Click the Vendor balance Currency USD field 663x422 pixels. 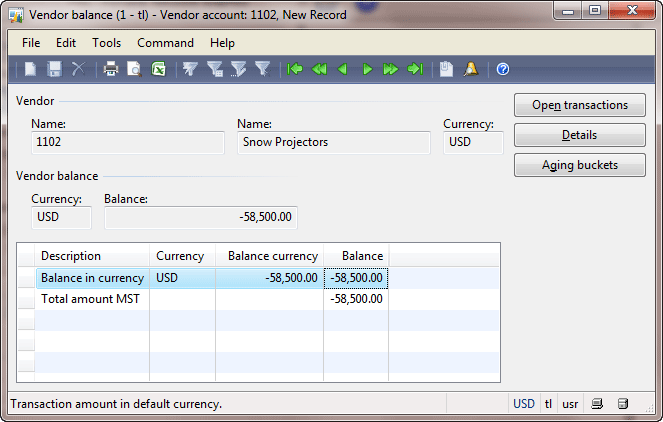(61, 217)
